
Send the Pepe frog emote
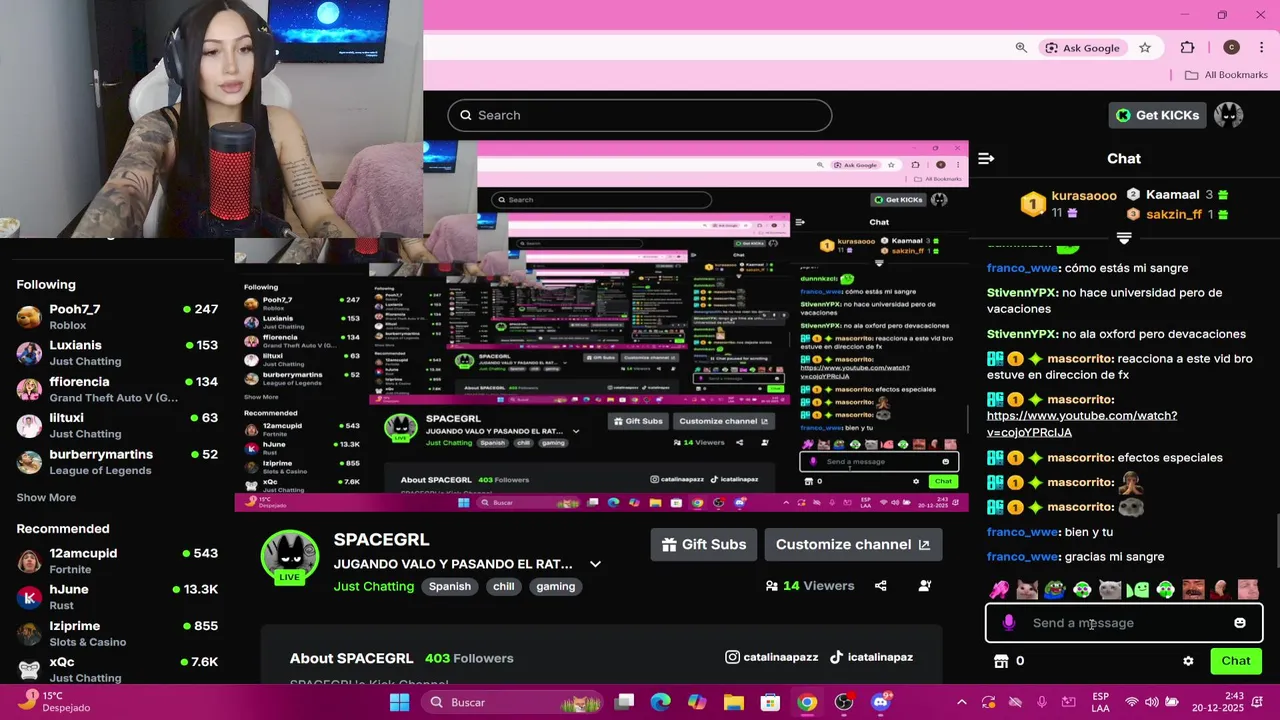tap(1054, 590)
